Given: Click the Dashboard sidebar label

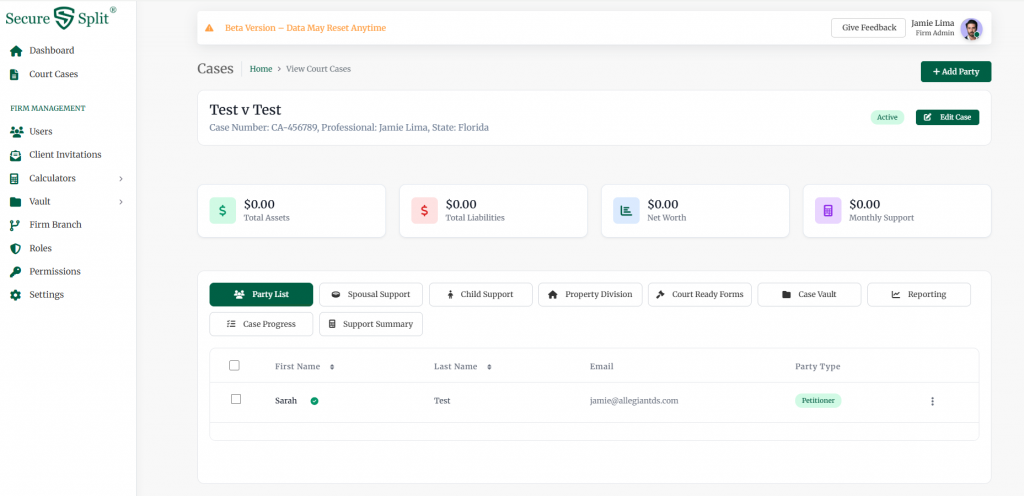Looking at the screenshot, I should click(52, 51).
